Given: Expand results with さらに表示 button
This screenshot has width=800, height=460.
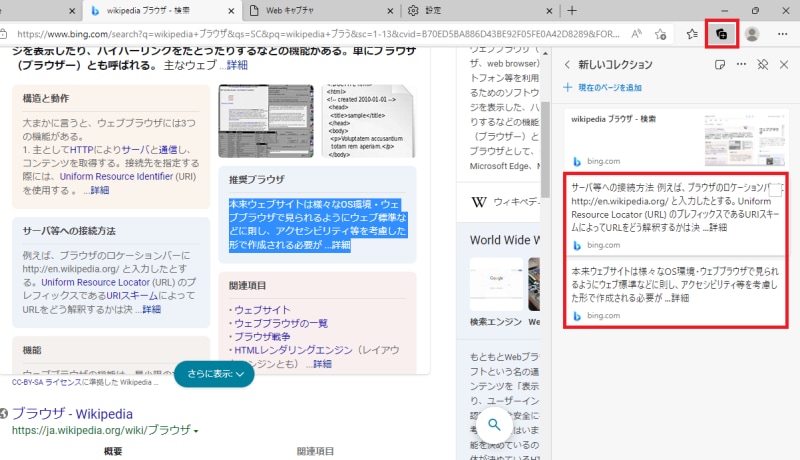Looking at the screenshot, I should tap(213, 374).
